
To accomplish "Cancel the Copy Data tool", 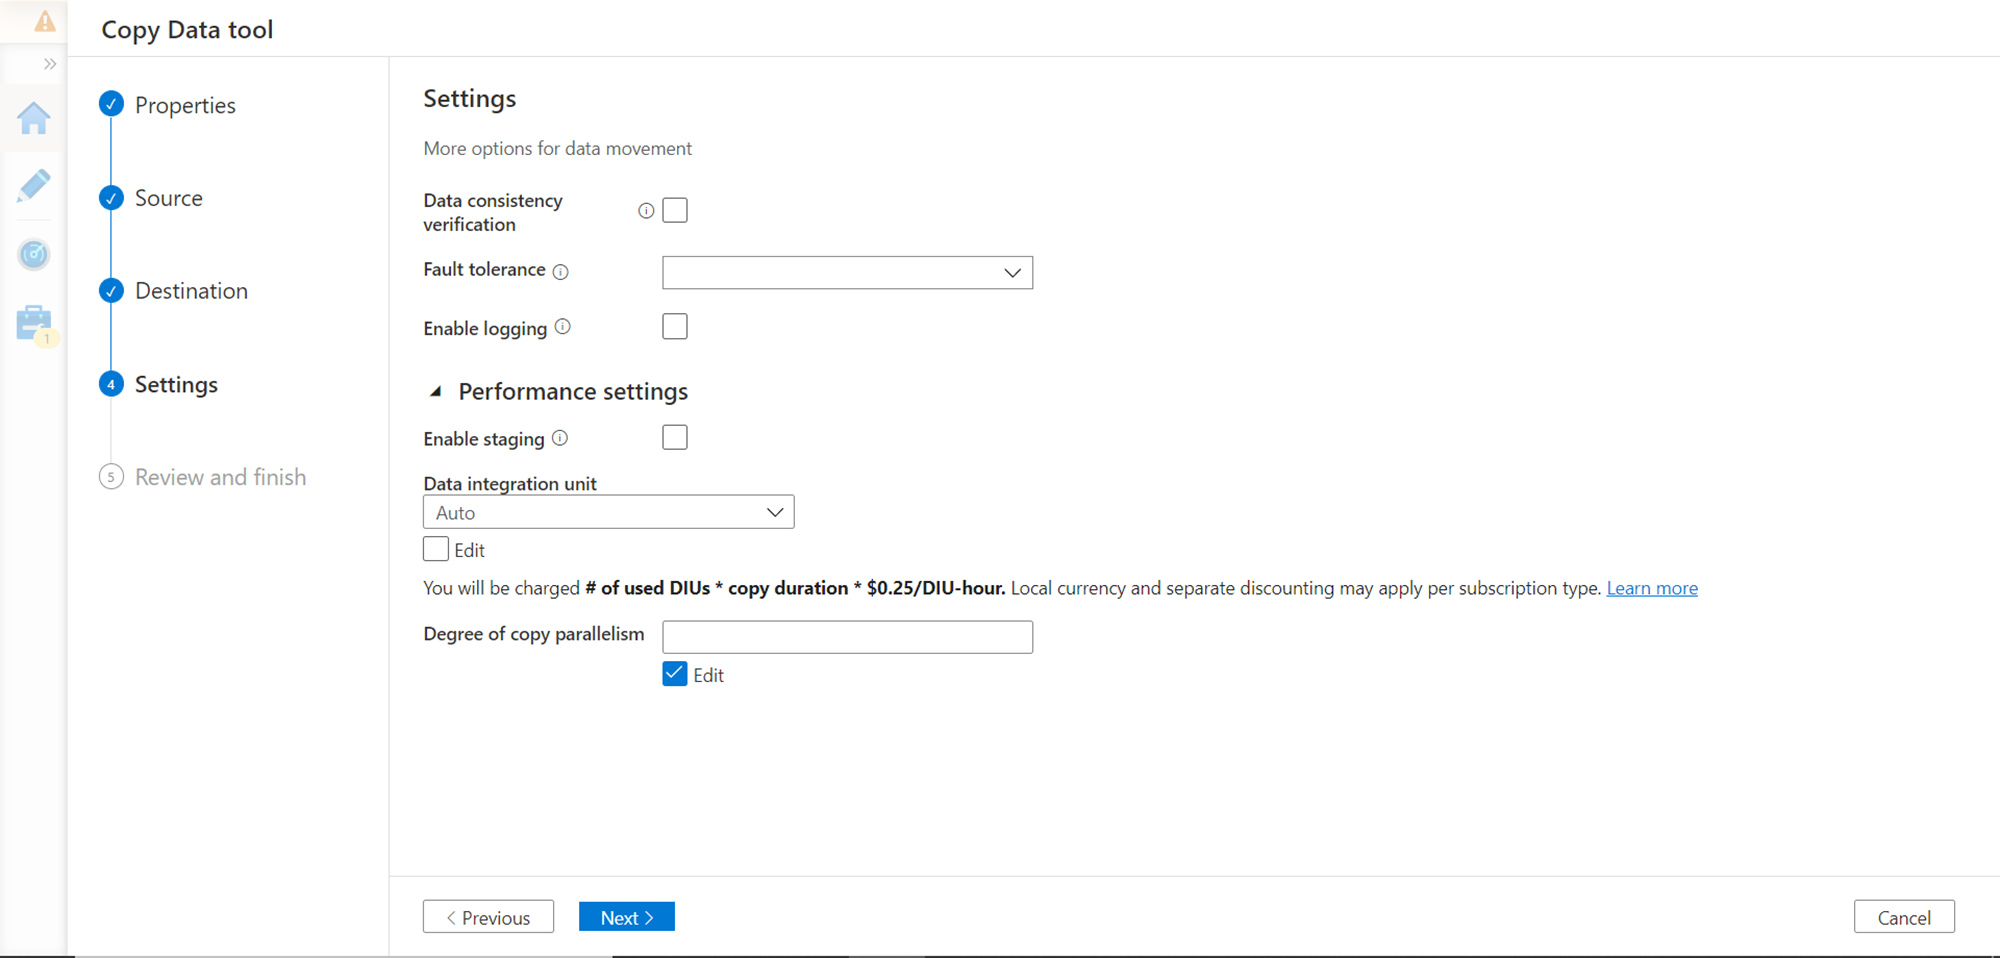I will point(1904,917).
